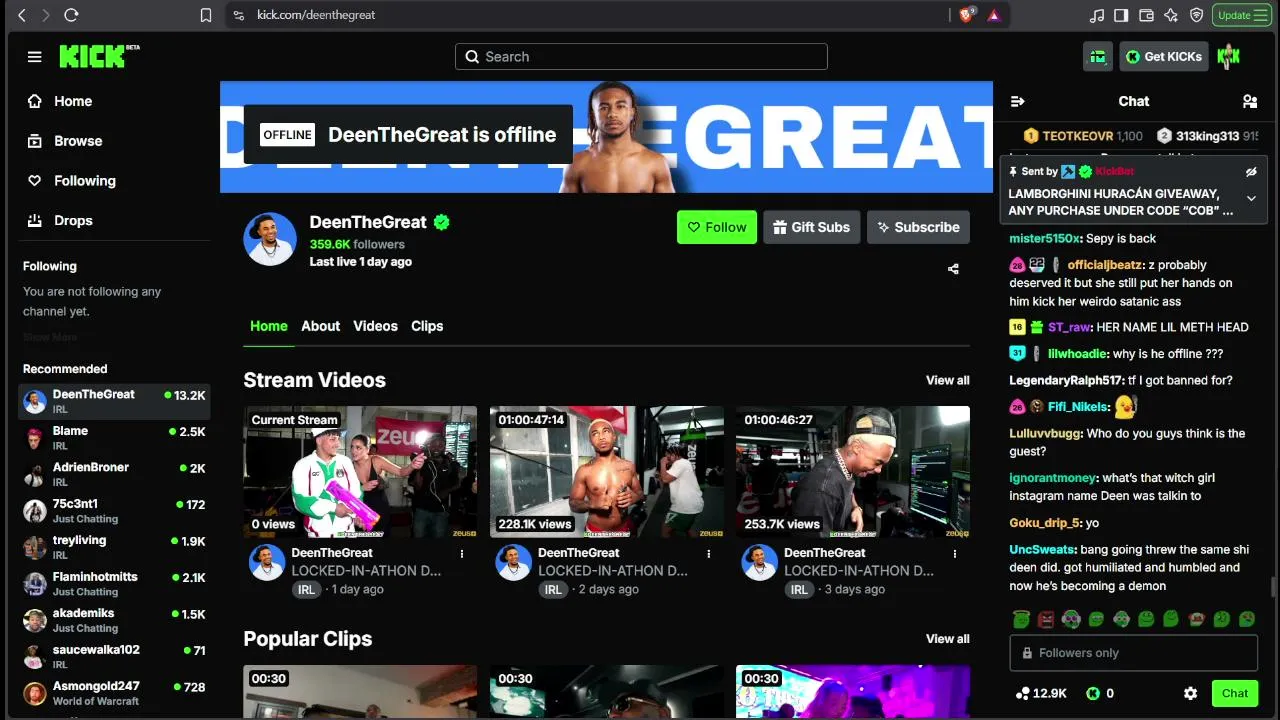Switch to the Clips tab
This screenshot has height=720, width=1280.
[x=427, y=326]
